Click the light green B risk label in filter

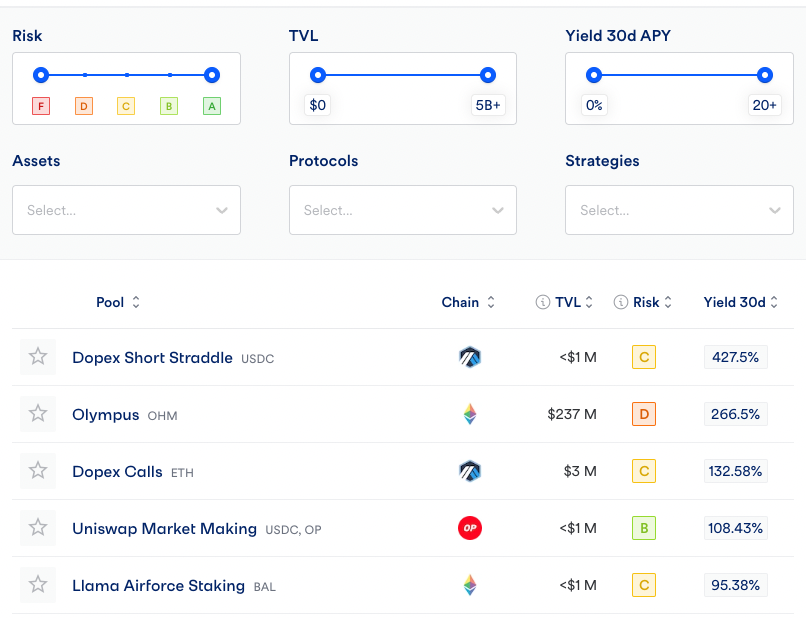tap(169, 106)
